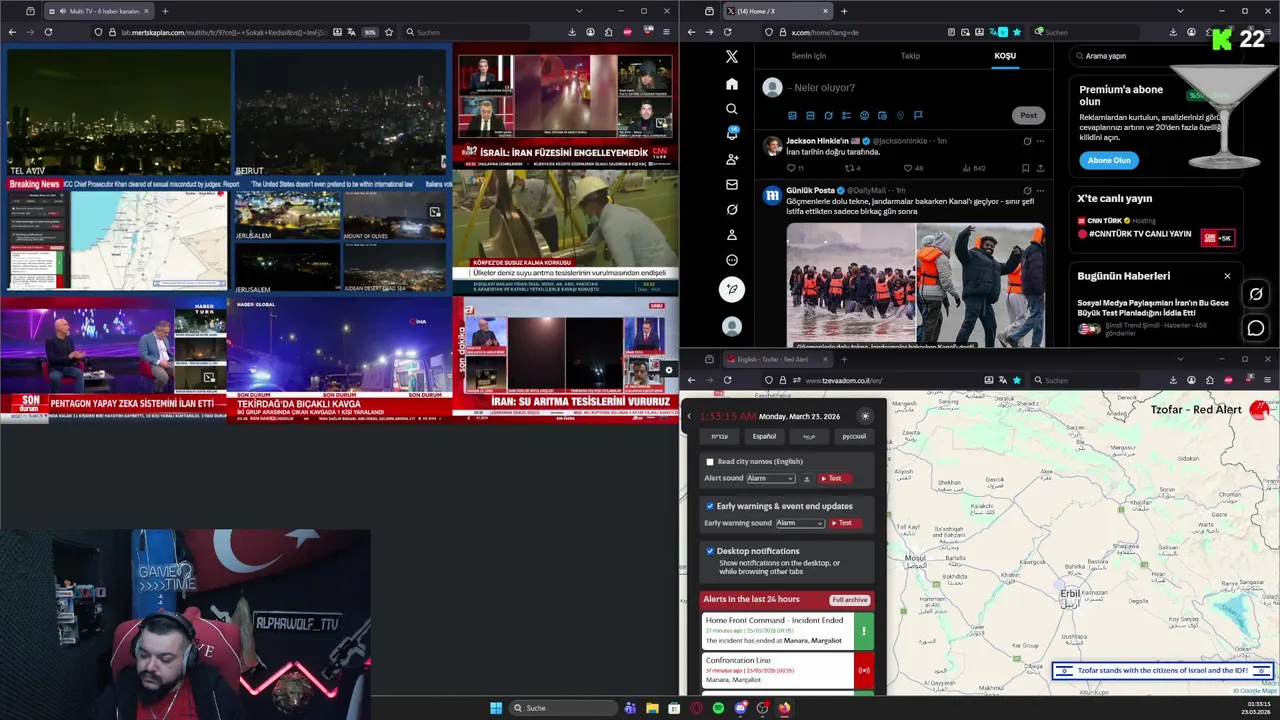Click the taskbar Suche search box
The width and height of the screenshot is (1280, 720).
click(x=563, y=708)
